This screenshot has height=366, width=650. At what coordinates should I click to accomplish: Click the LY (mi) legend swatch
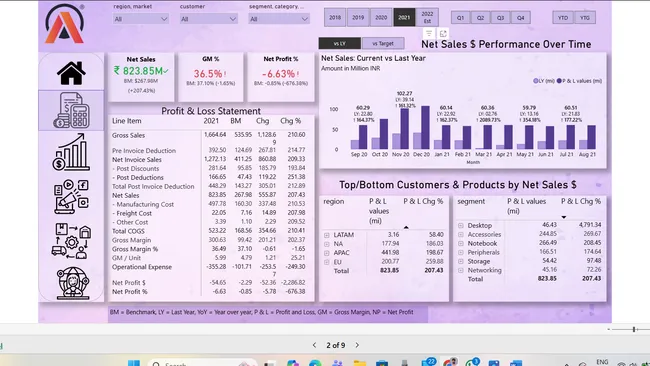(535, 81)
